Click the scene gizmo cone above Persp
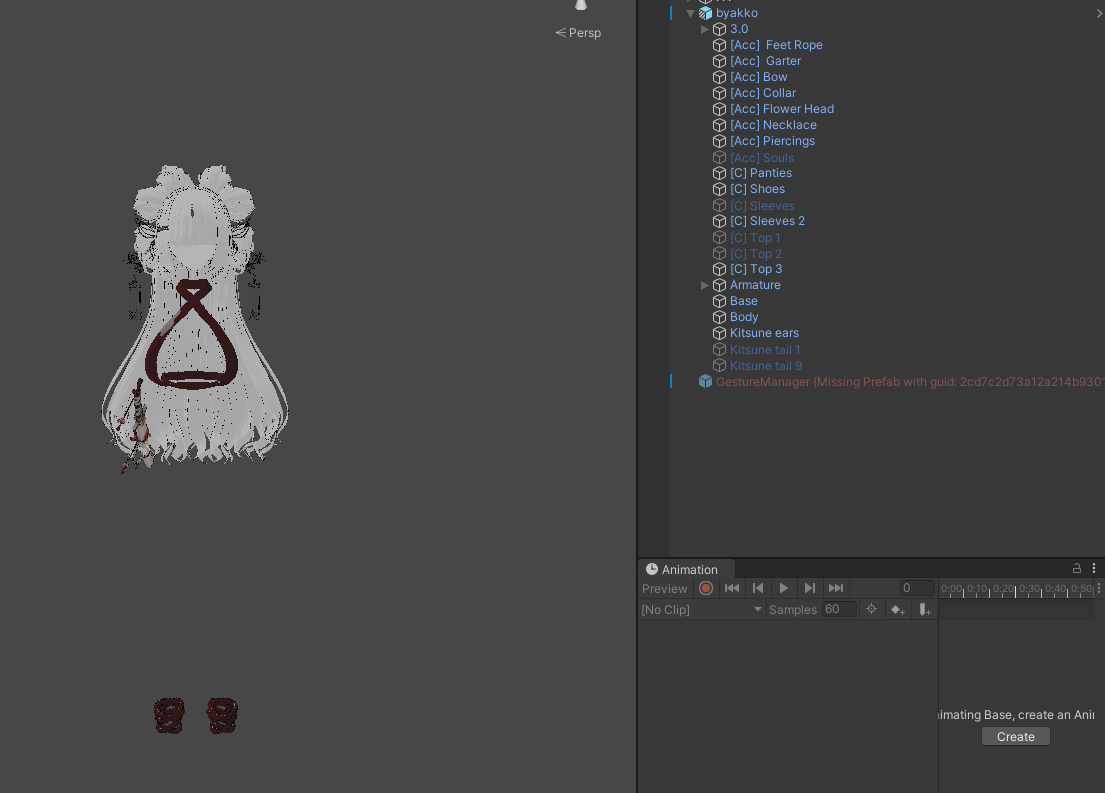The width and height of the screenshot is (1105, 793). (581, 5)
